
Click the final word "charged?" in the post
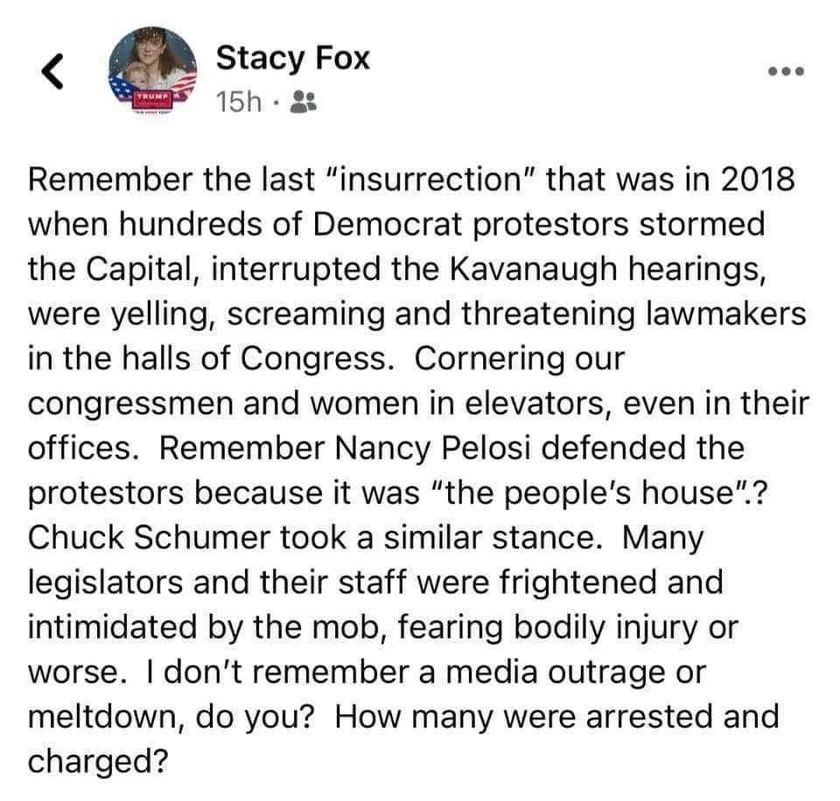pyautogui.click(x=98, y=762)
